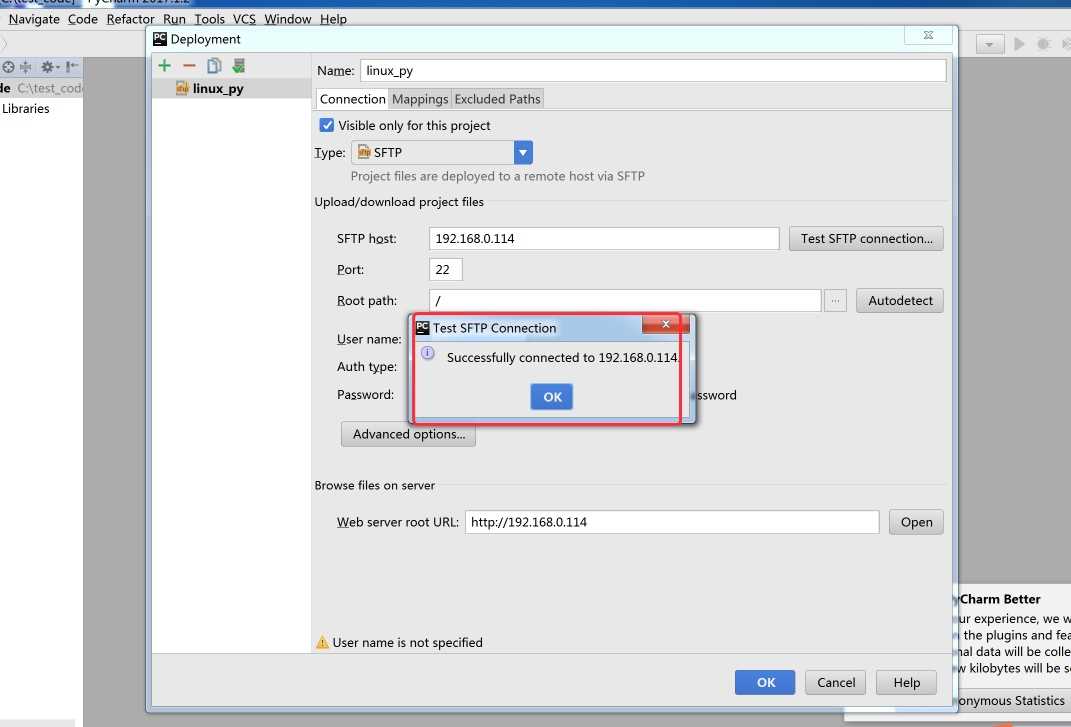Toggle Visible only for this project checkbox
Image resolution: width=1071 pixels, height=727 pixels.
(x=326, y=125)
